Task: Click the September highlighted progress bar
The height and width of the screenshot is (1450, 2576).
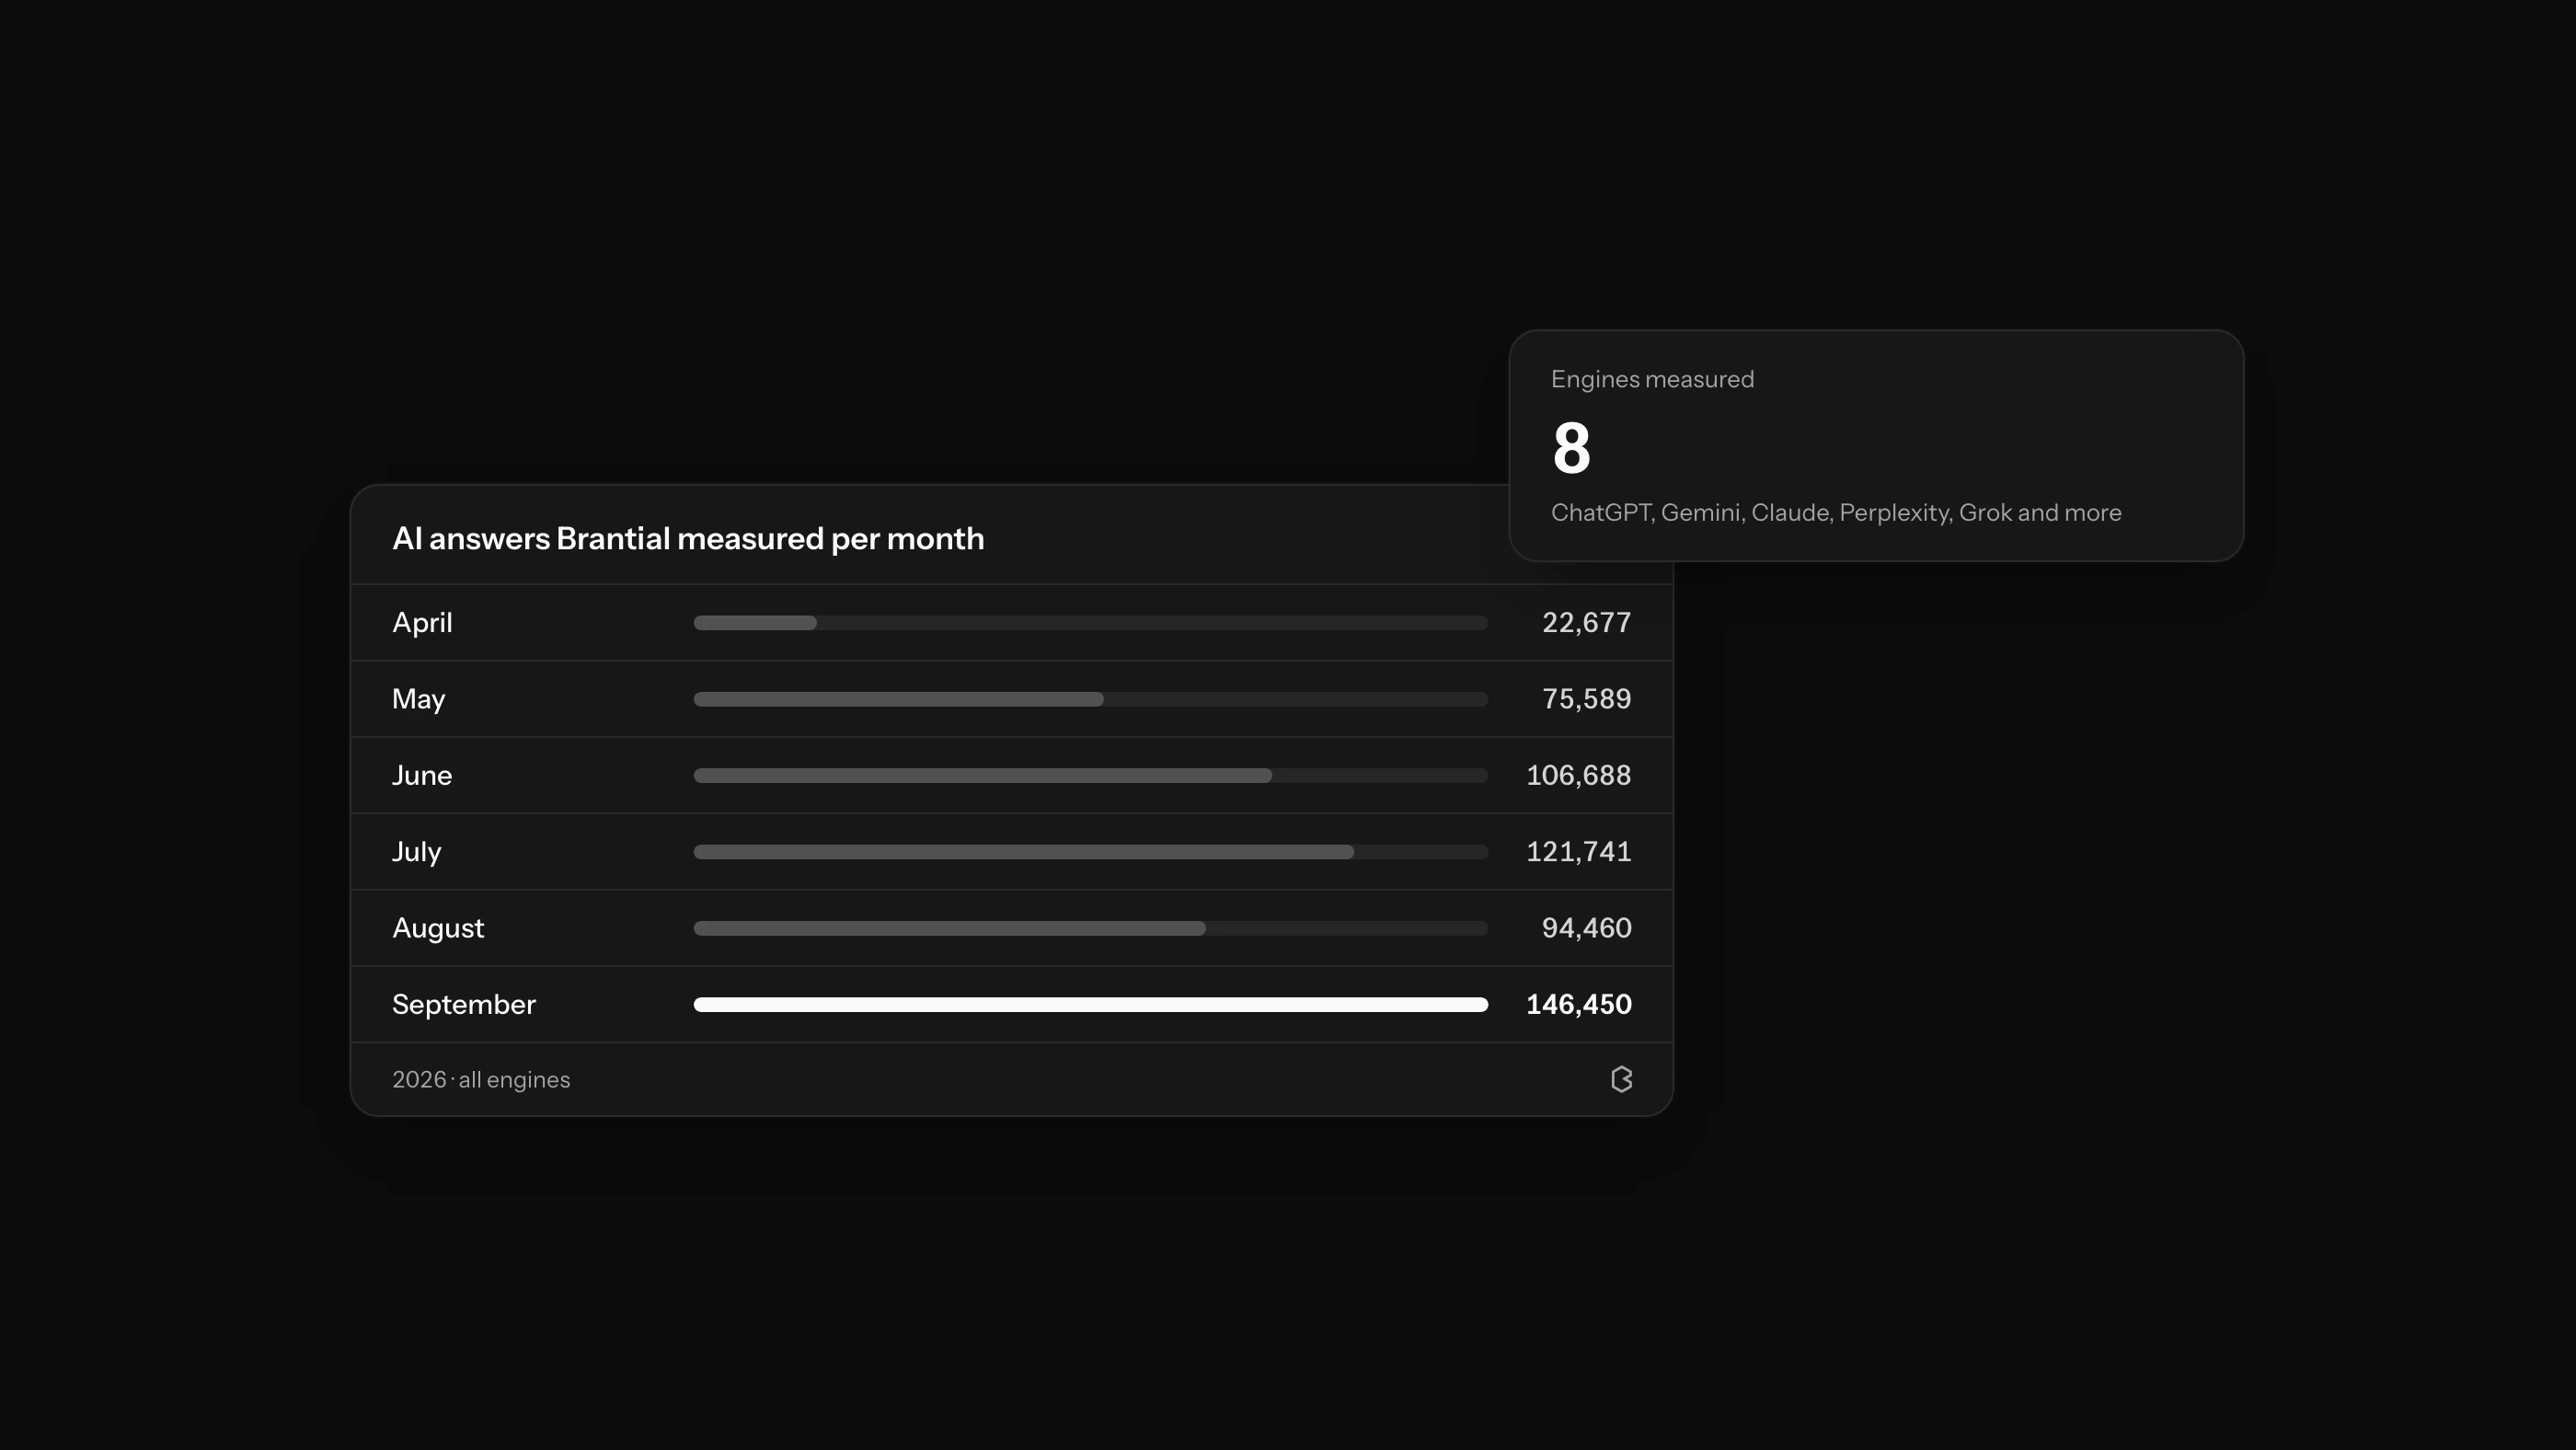Action: point(1091,1005)
